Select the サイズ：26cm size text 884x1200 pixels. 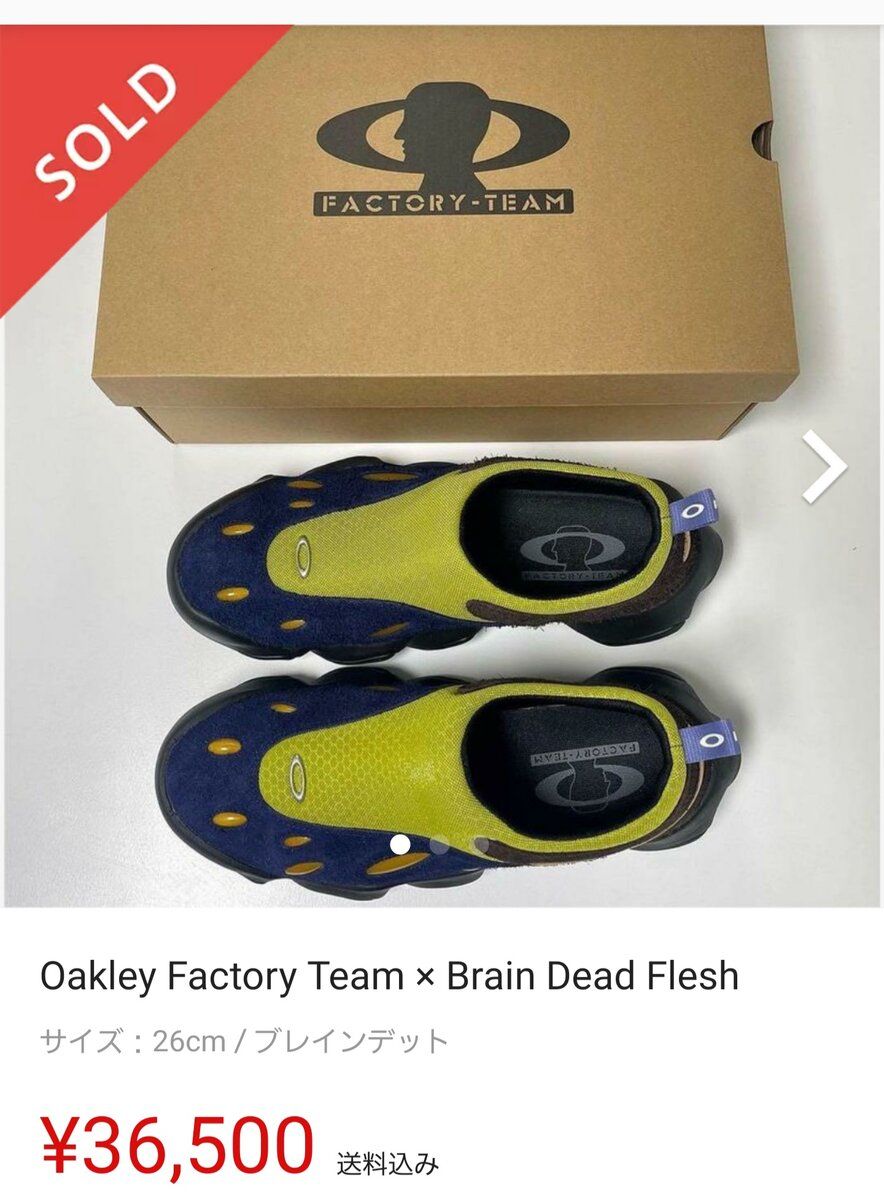(x=133, y=1041)
